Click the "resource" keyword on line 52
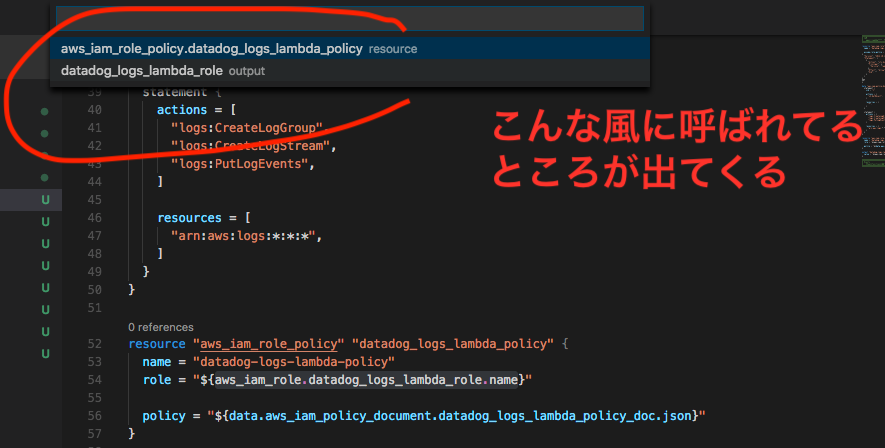885x448 pixels. pos(157,344)
